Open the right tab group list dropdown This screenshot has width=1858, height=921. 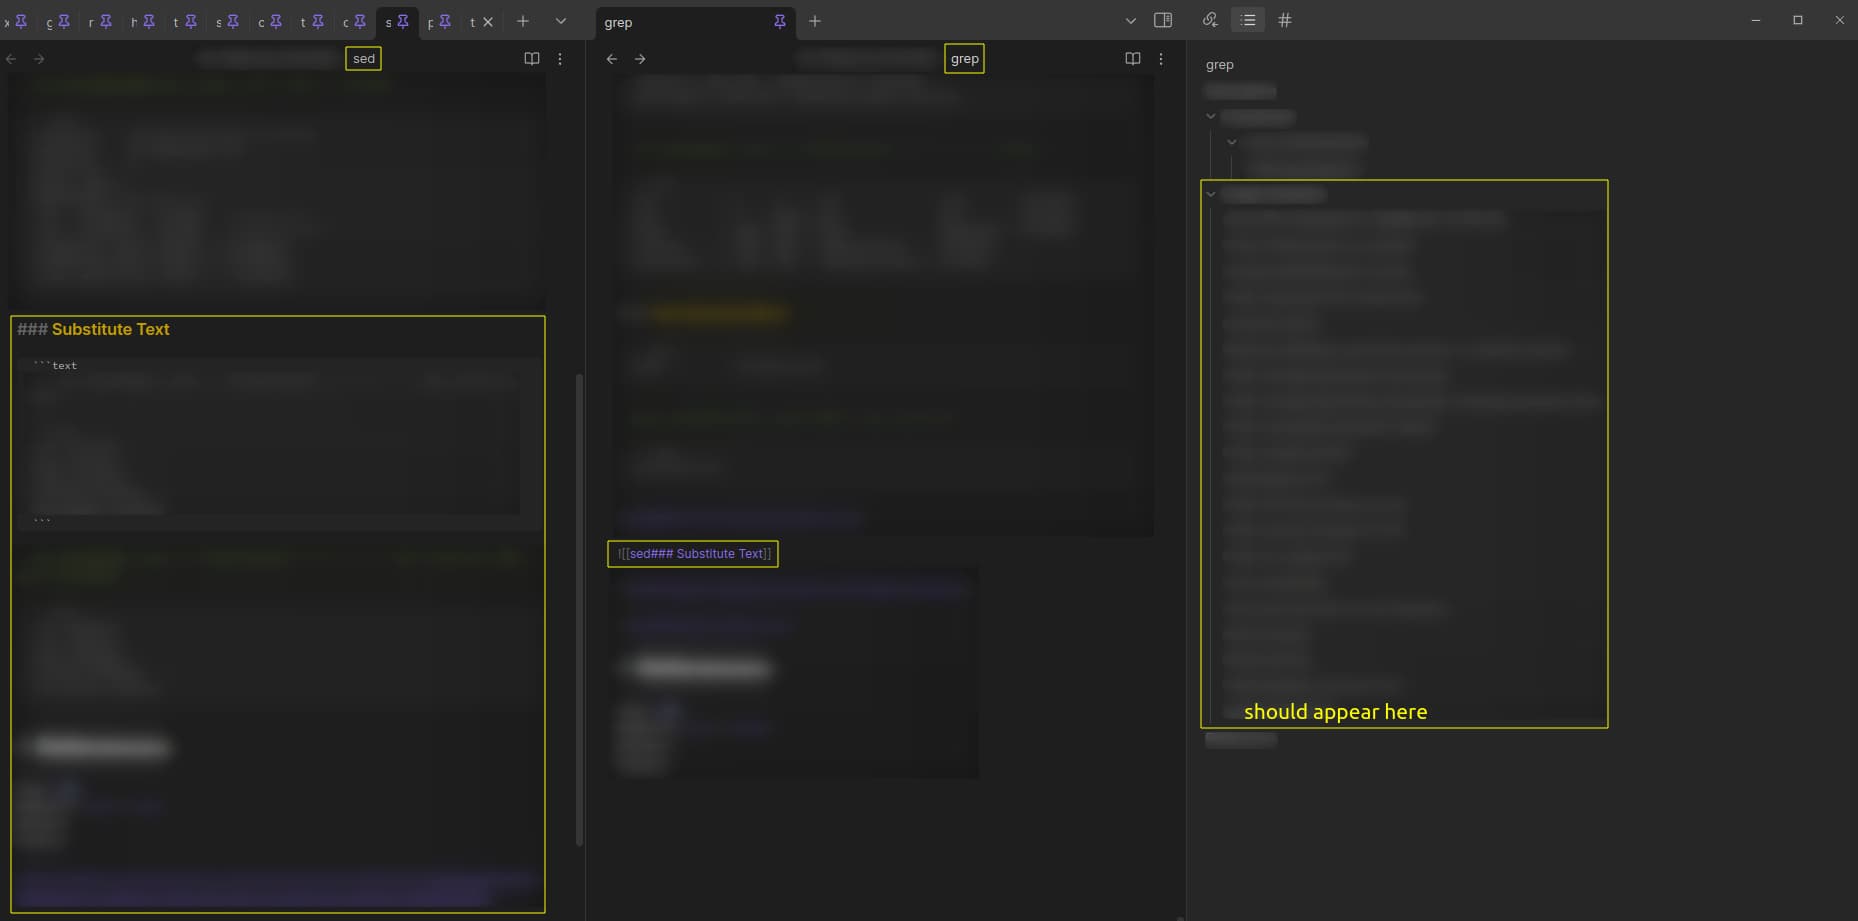click(1131, 21)
